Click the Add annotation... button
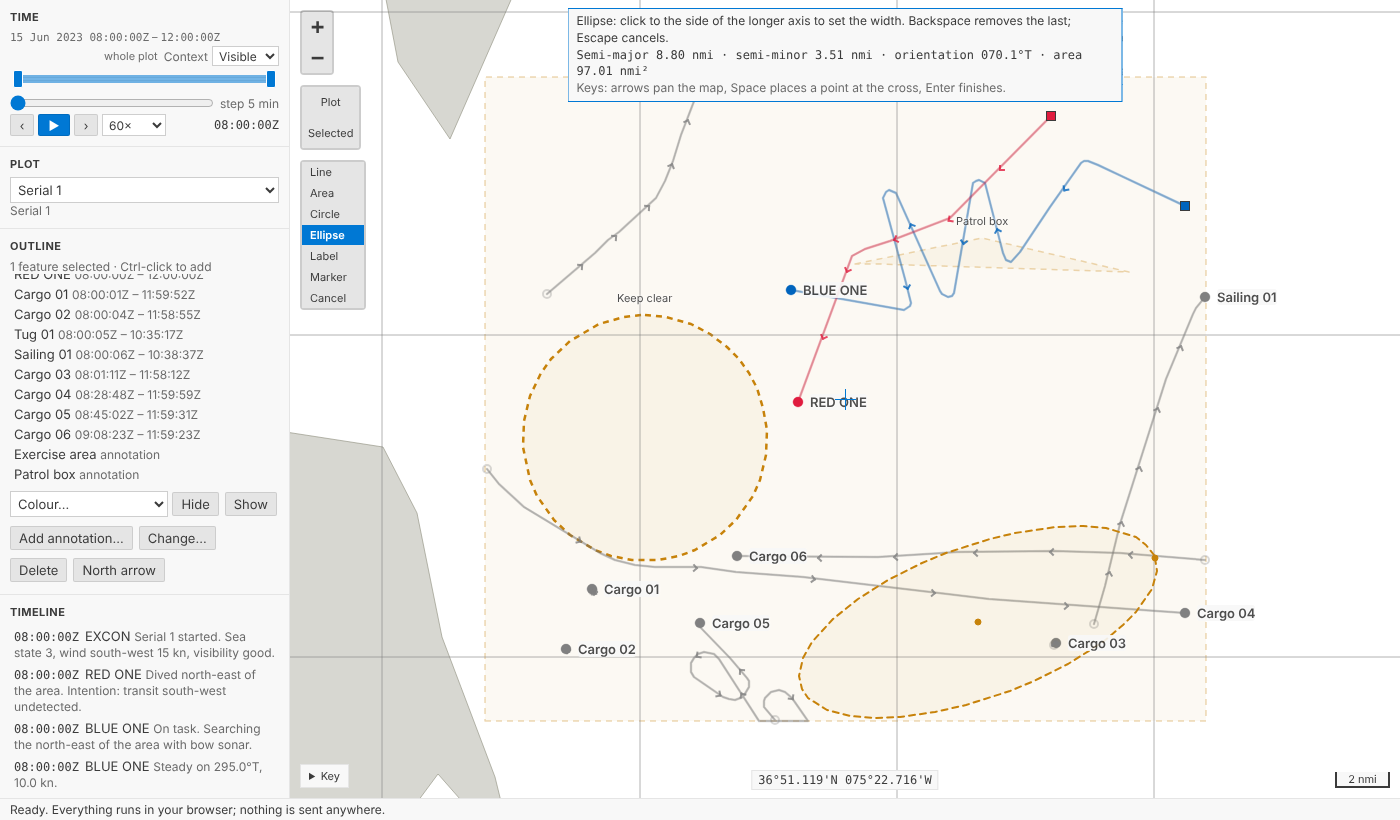 click(x=71, y=538)
